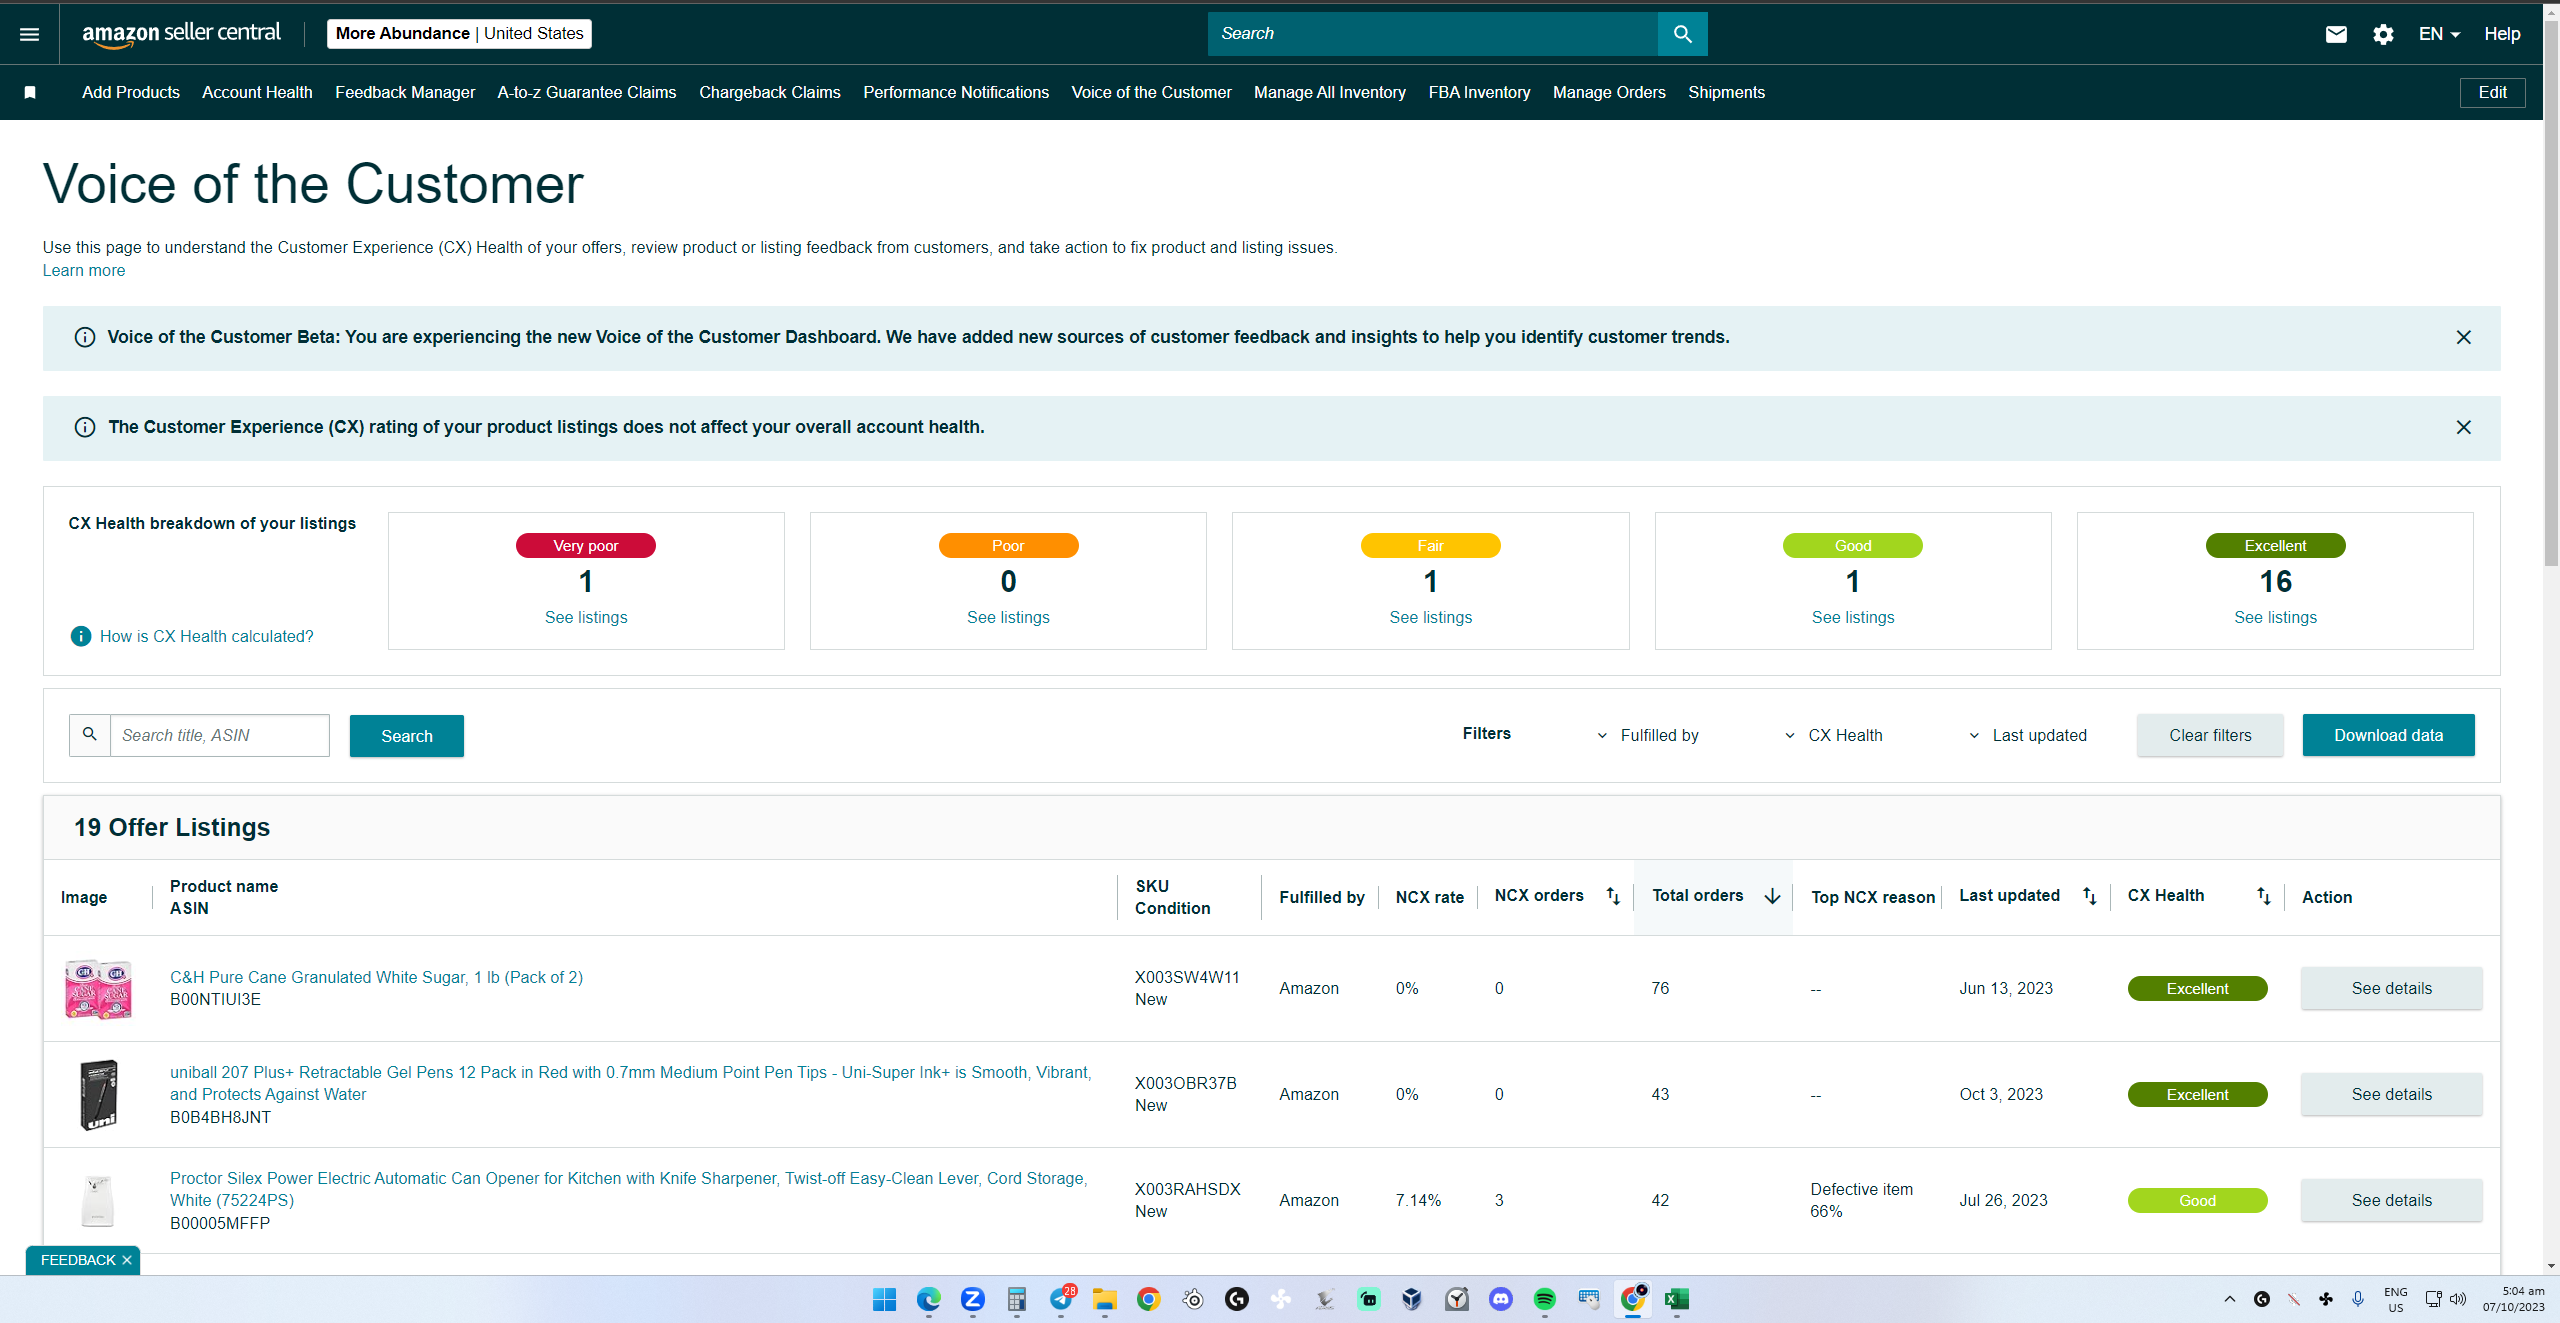Click the top Search input field
The width and height of the screenshot is (2560, 1323).
[x=1432, y=34]
